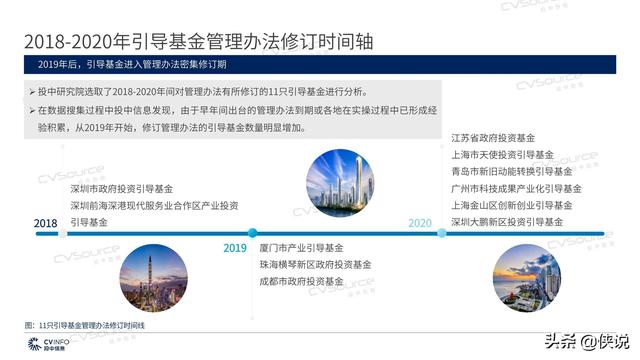The image size is (640, 360).
Task: Click 上海市天使投资引导基金 entry
Action: (x=502, y=155)
